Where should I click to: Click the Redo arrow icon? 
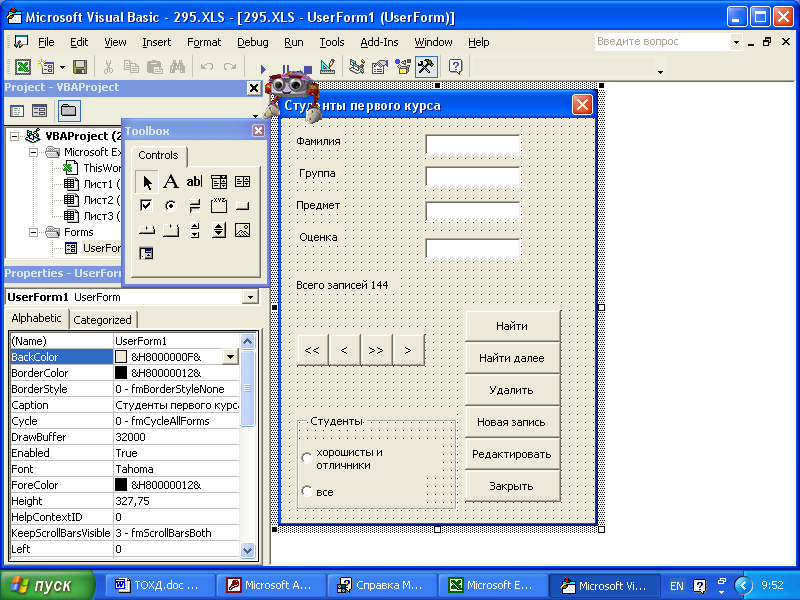pos(230,66)
